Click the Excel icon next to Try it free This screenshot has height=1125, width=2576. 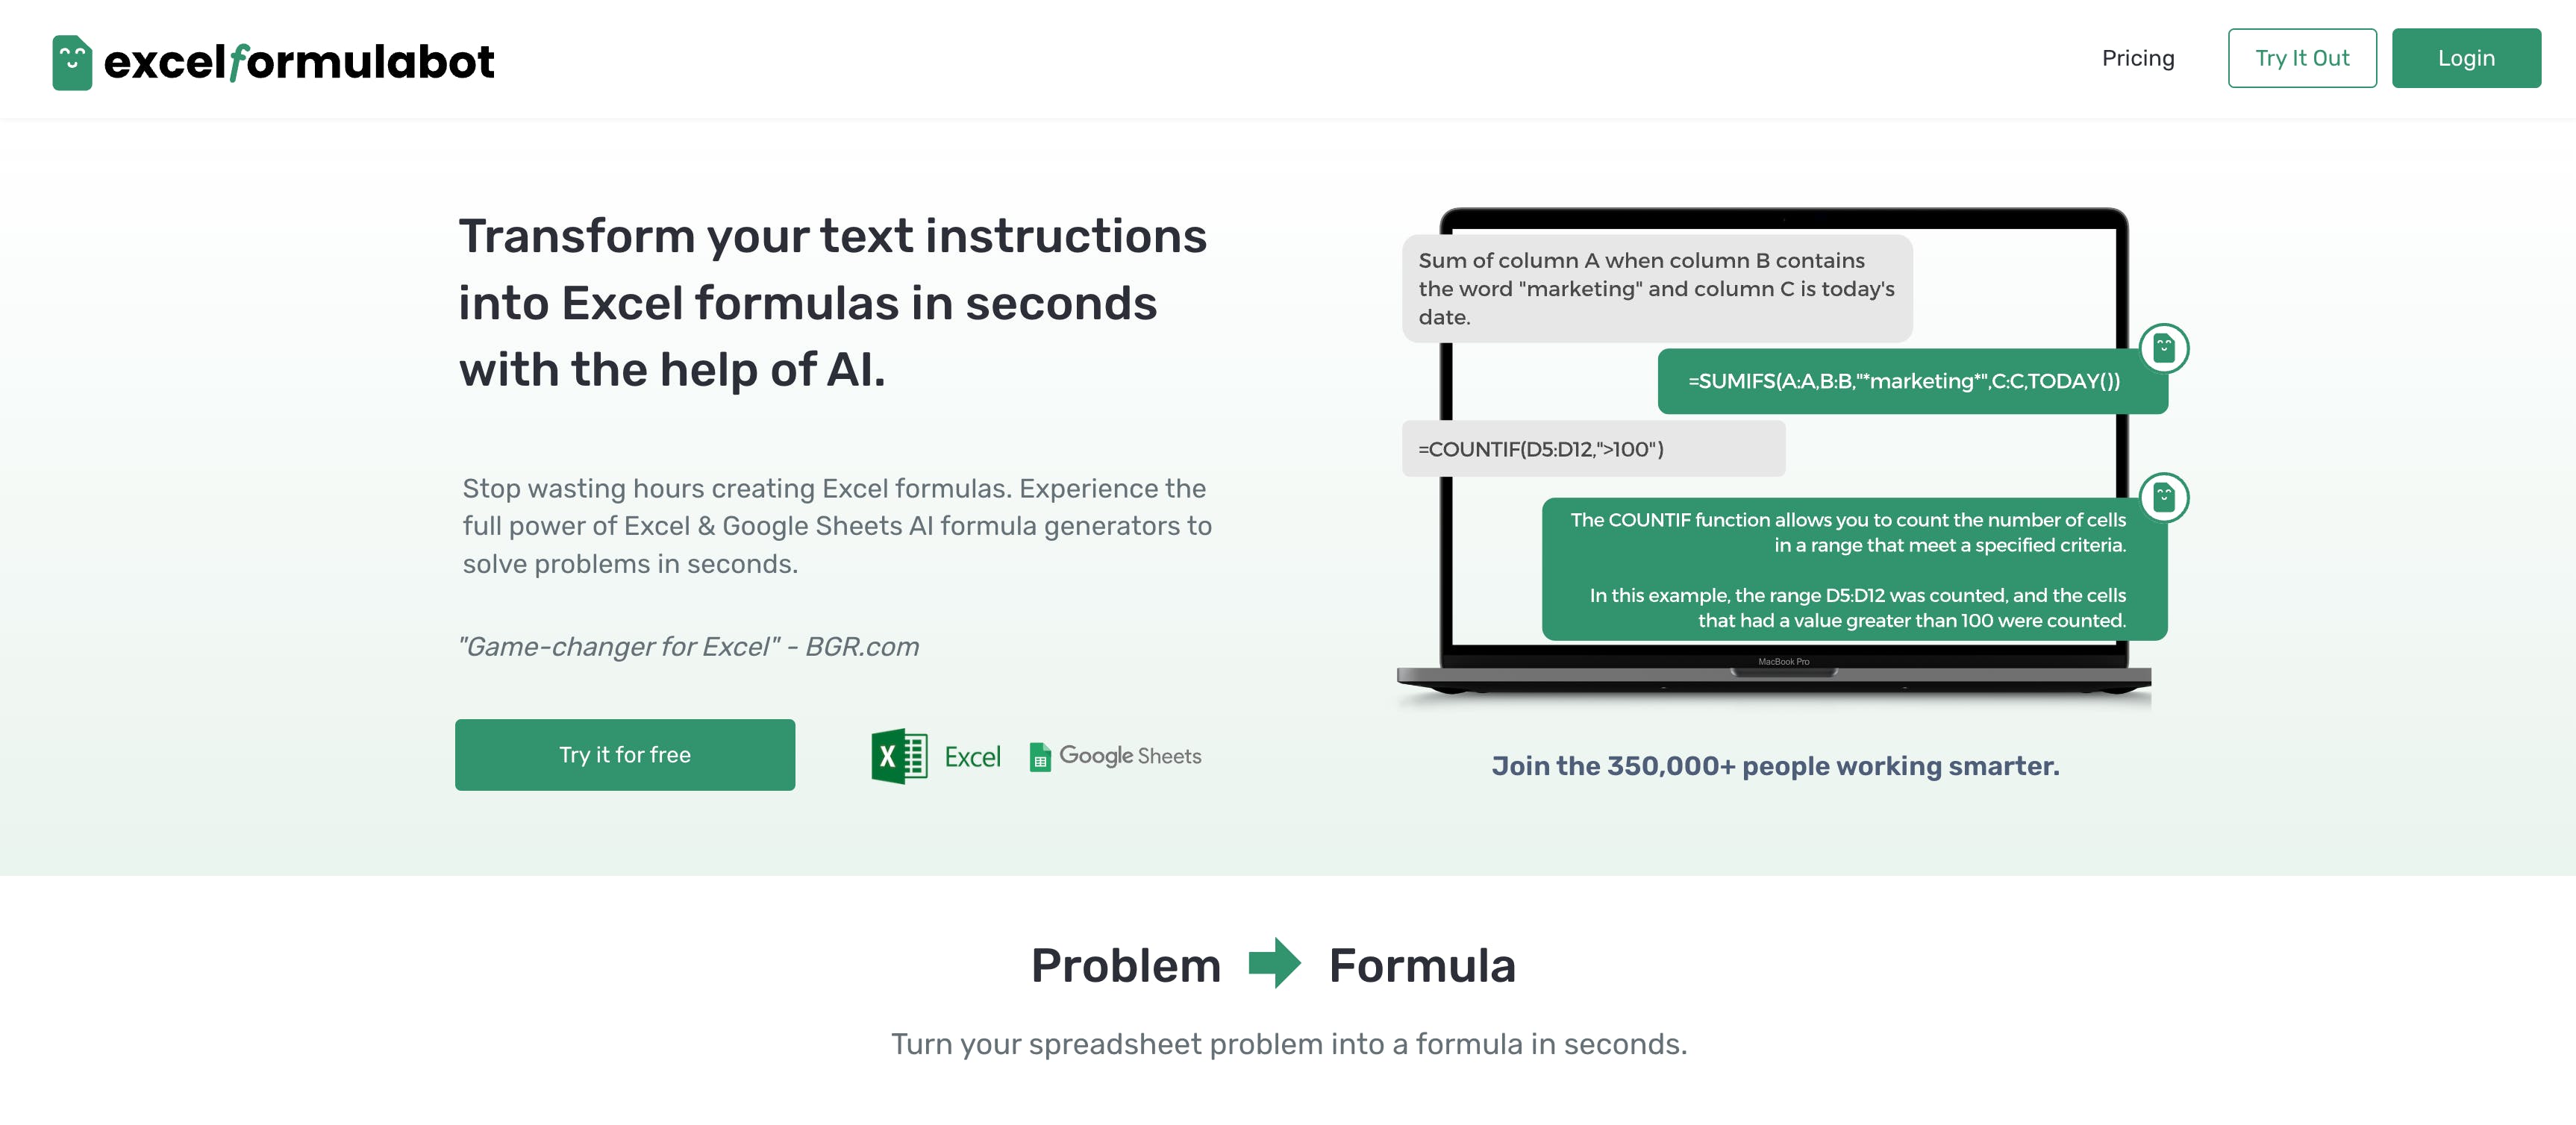coord(897,756)
